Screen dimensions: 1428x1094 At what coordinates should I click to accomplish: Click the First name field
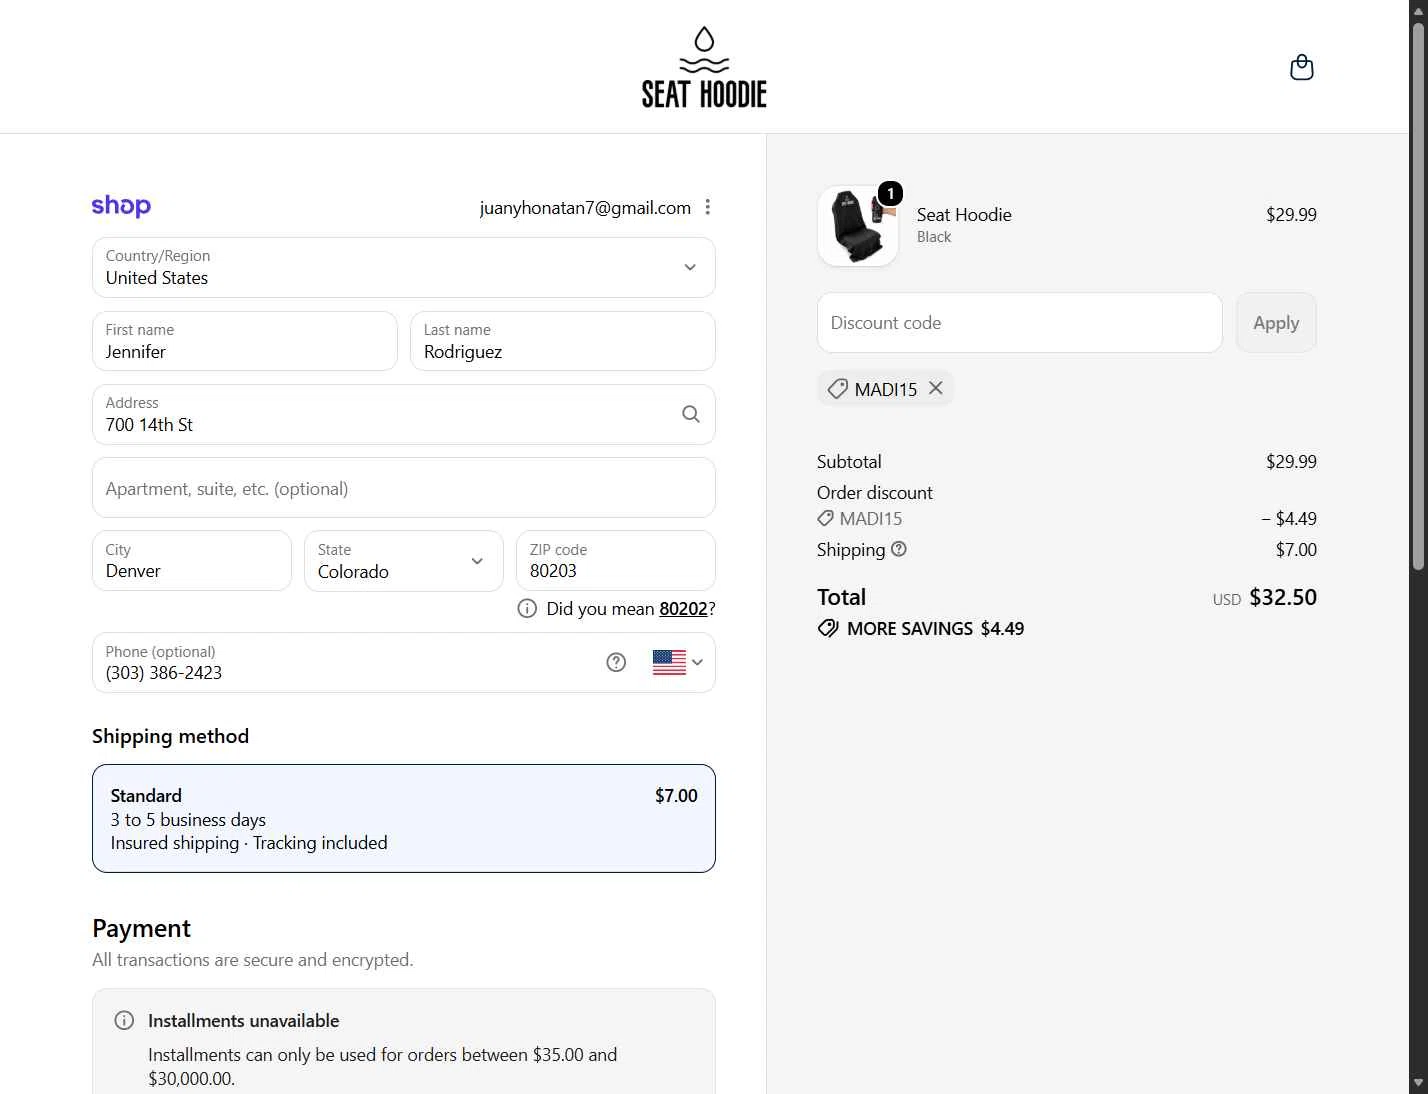(x=245, y=341)
